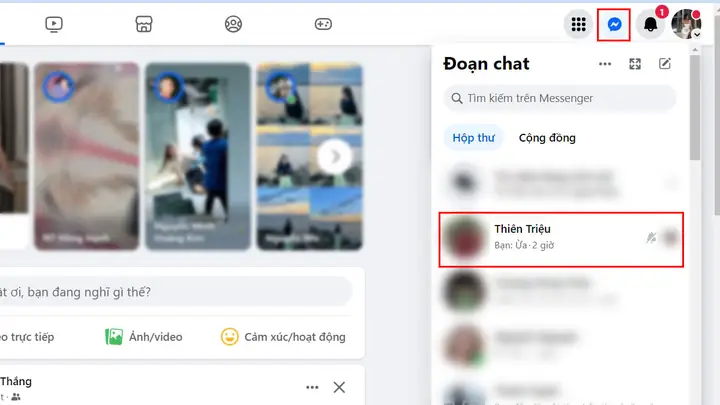Click the muted bell icon on Thiên Triệu

coord(651,237)
